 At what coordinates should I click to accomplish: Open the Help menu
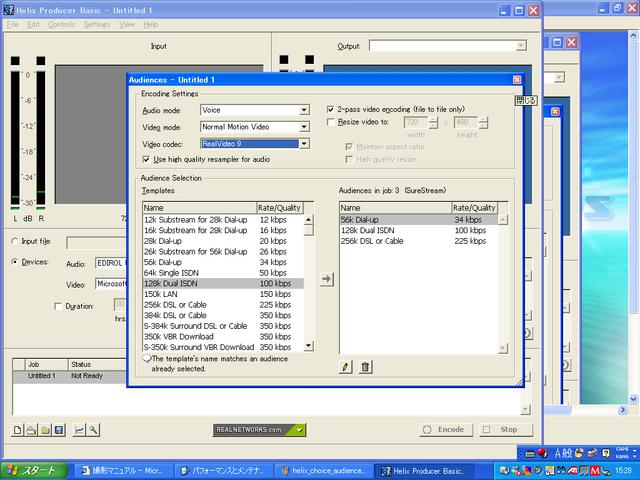tap(151, 24)
